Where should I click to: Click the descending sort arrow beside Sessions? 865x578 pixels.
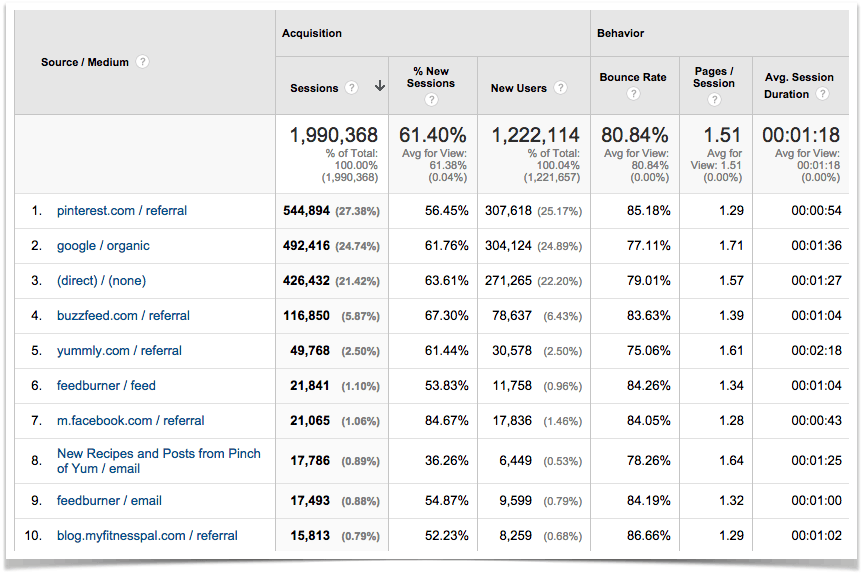coord(380,87)
